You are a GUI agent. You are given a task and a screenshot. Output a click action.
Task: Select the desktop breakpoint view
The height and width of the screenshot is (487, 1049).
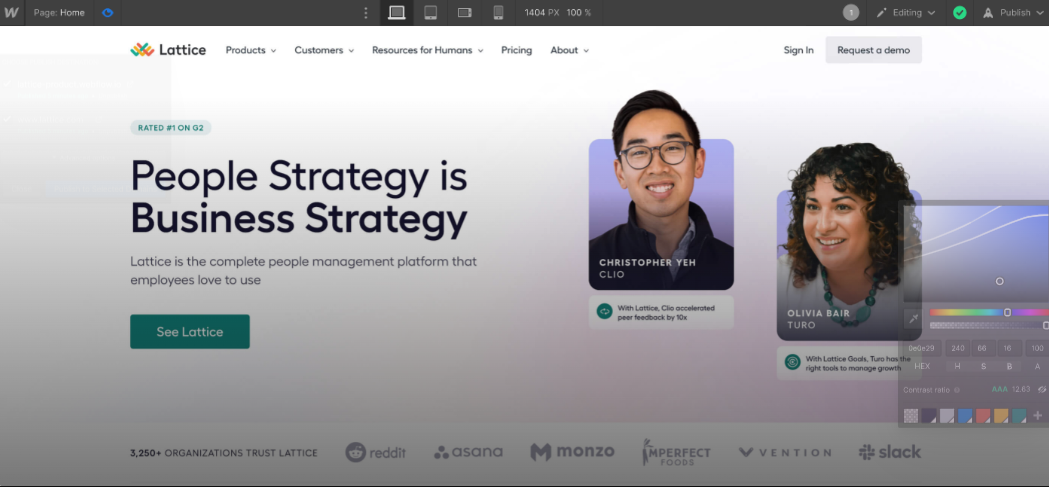pyautogui.click(x=397, y=13)
